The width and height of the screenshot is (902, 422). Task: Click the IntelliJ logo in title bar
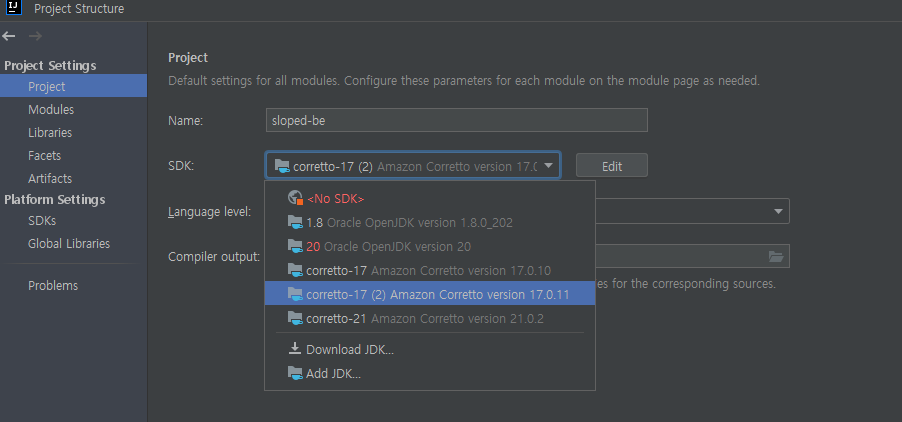click(14, 7)
